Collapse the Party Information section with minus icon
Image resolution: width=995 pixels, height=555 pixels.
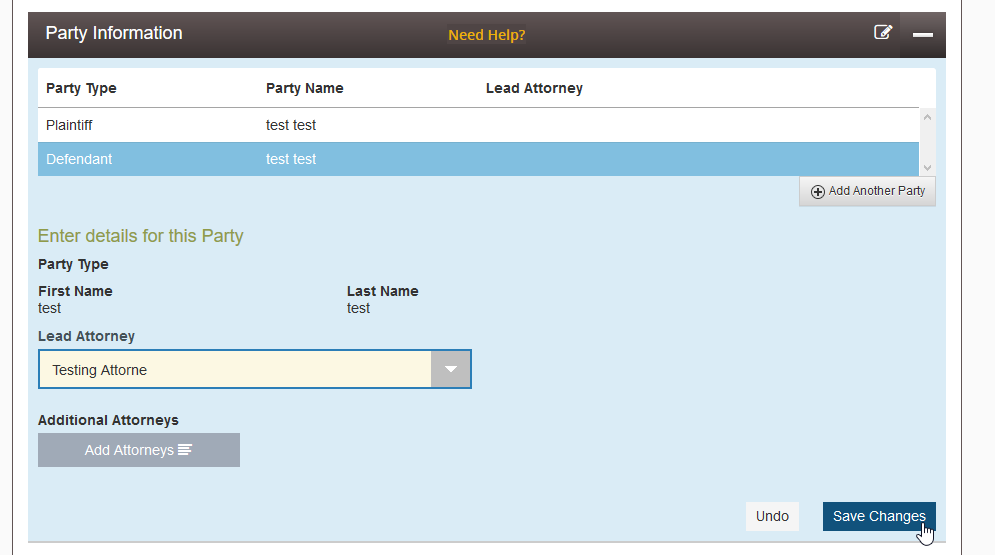pos(923,35)
